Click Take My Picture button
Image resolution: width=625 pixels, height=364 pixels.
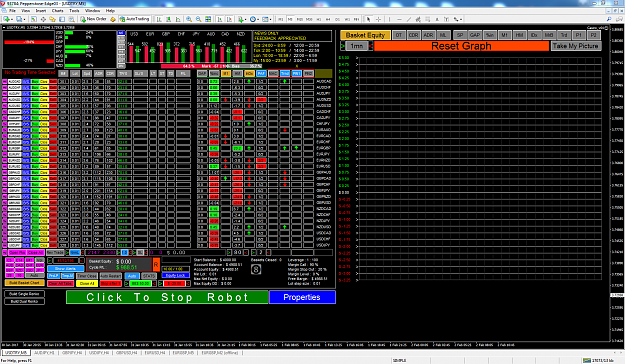576,46
